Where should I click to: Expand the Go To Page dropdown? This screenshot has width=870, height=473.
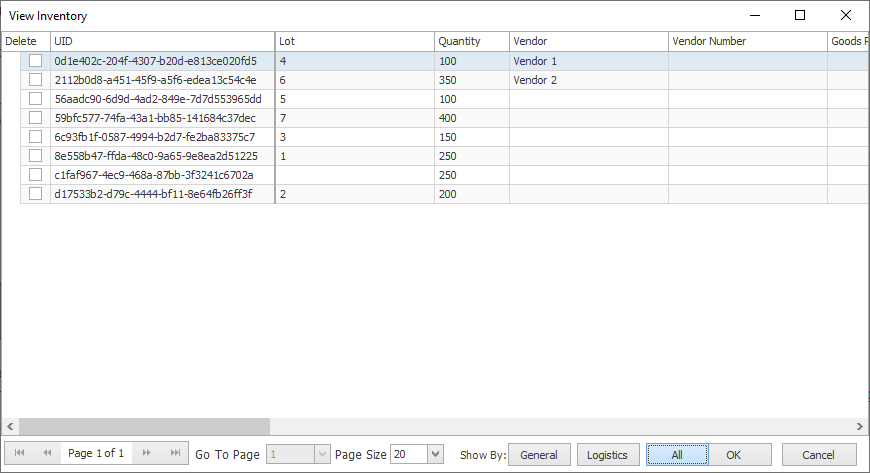point(321,454)
